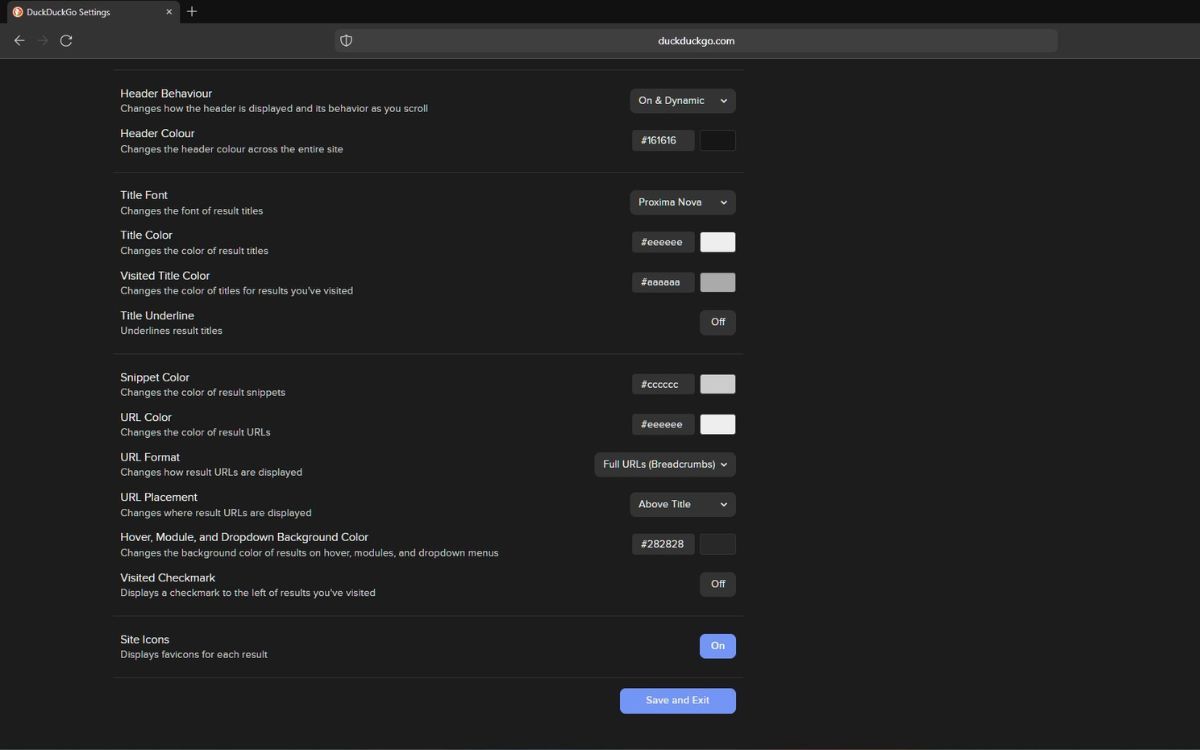This screenshot has width=1200, height=750.
Task: Turn on the Visited Checkmark toggle
Action: tap(717, 584)
